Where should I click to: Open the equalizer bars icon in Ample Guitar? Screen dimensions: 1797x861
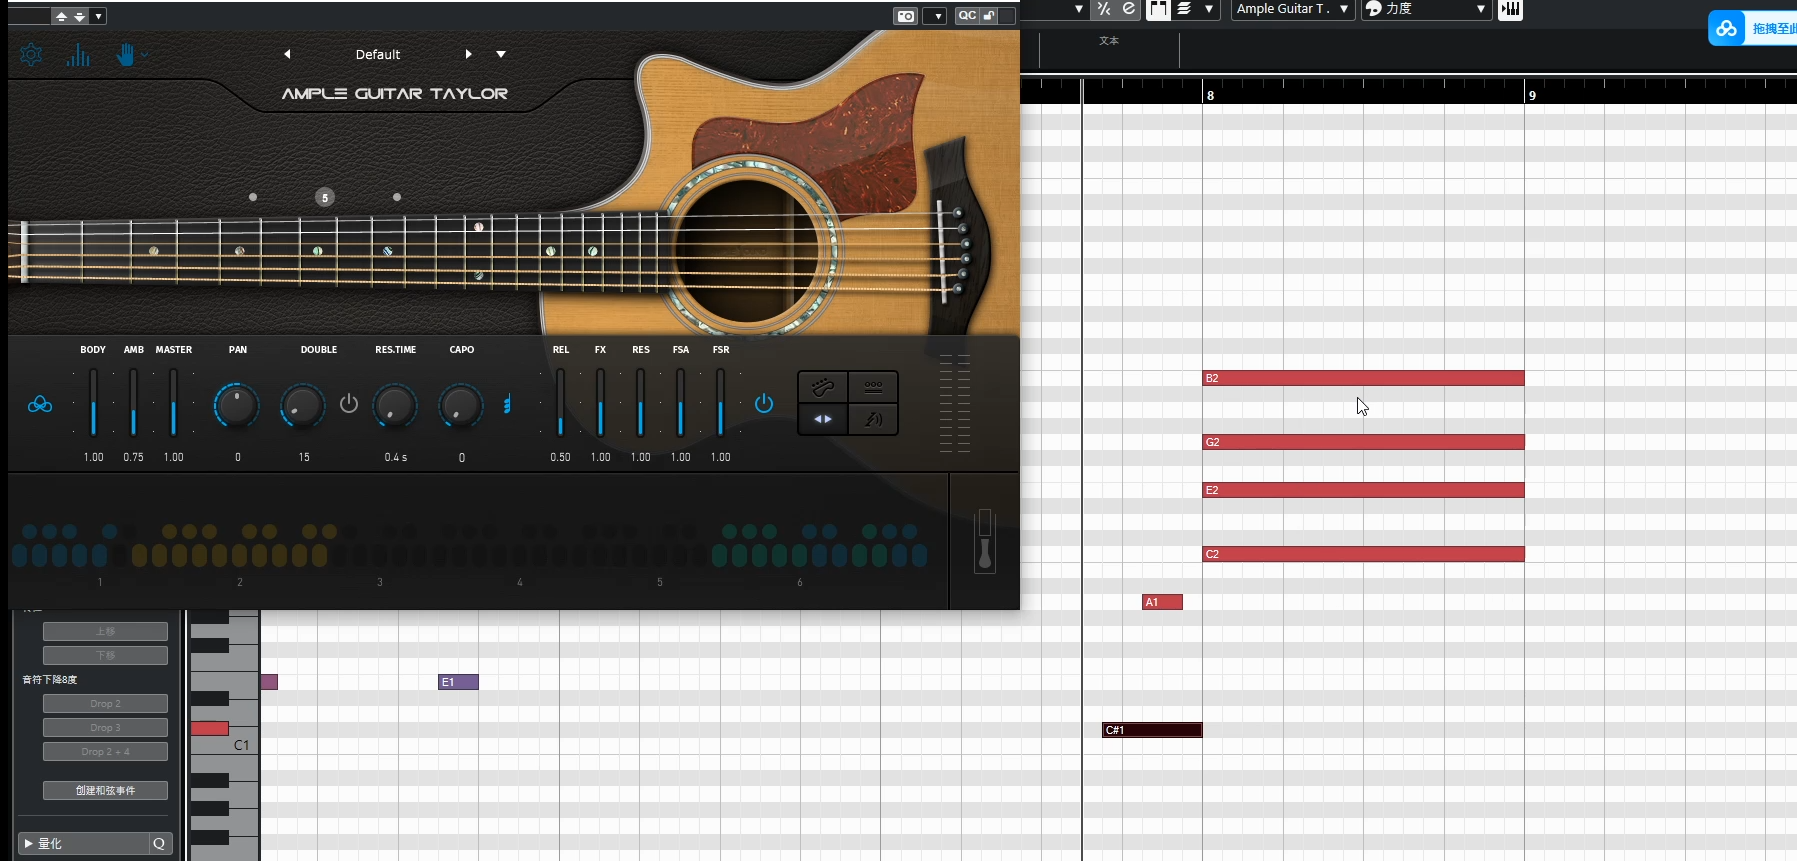click(78, 55)
